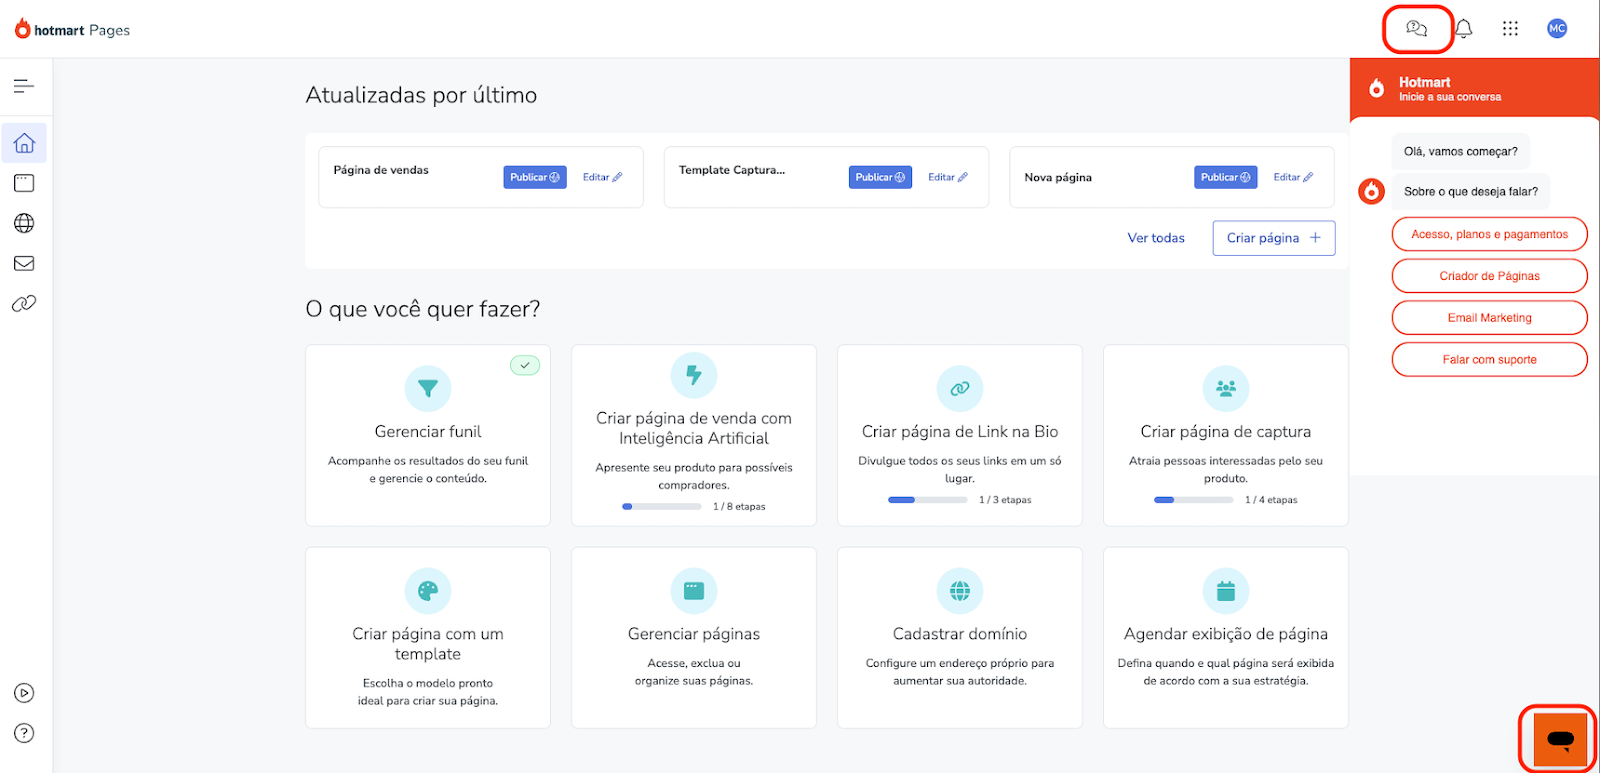The width and height of the screenshot is (1600, 773).
Task: Edit the Página de vendas page
Action: [602, 177]
